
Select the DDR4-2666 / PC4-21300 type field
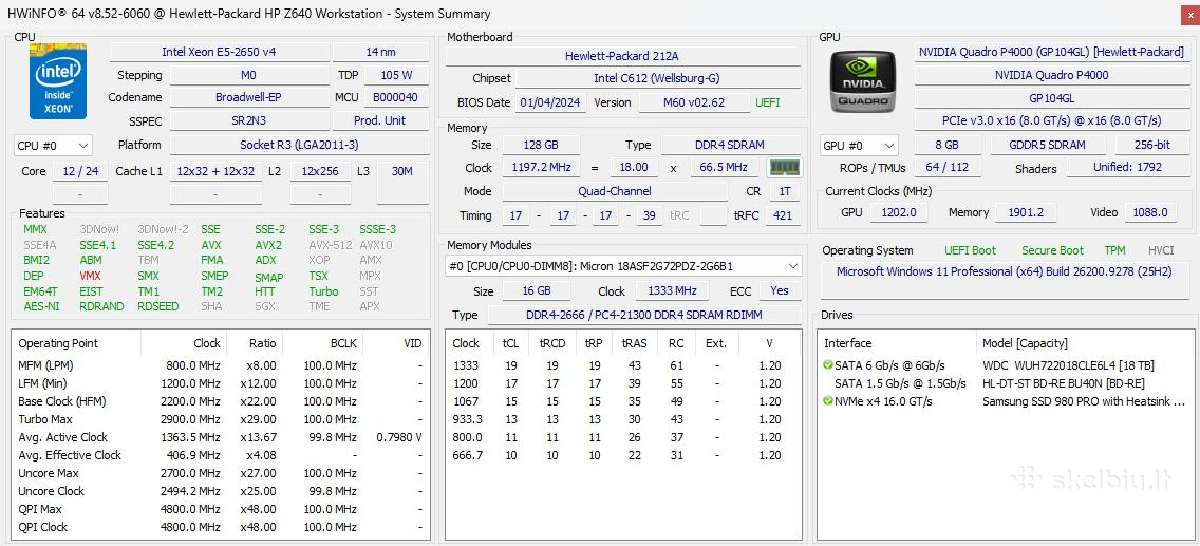point(643,315)
